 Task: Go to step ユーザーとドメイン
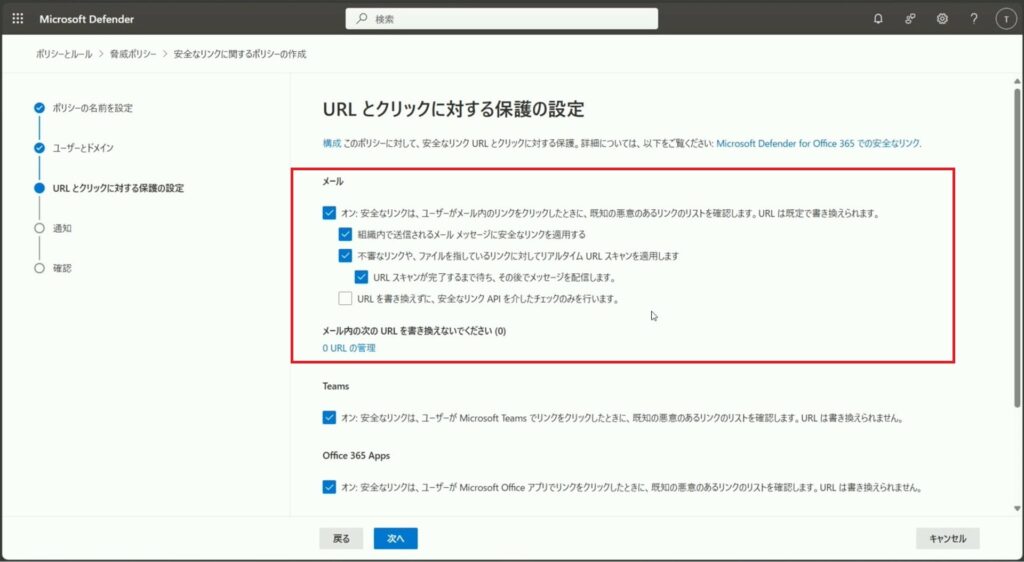83,148
